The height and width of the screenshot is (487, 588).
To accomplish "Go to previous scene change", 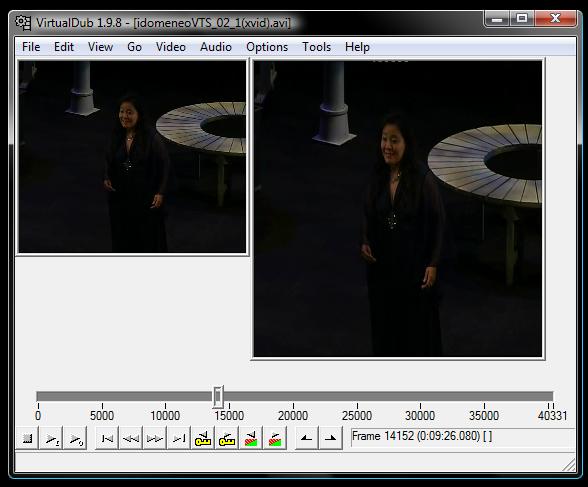I will click(x=251, y=438).
